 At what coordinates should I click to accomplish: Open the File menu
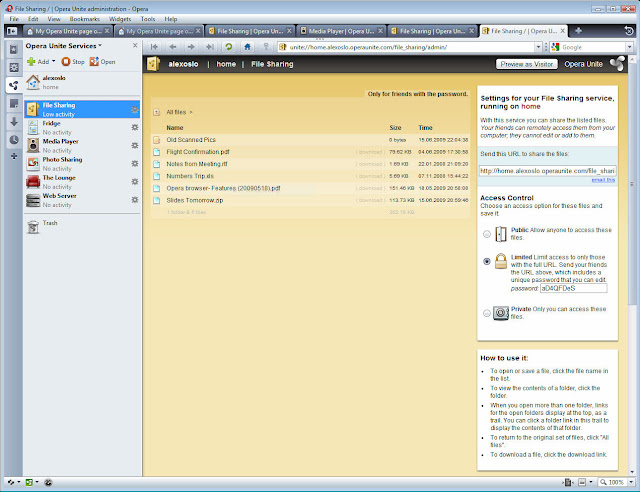(14, 19)
